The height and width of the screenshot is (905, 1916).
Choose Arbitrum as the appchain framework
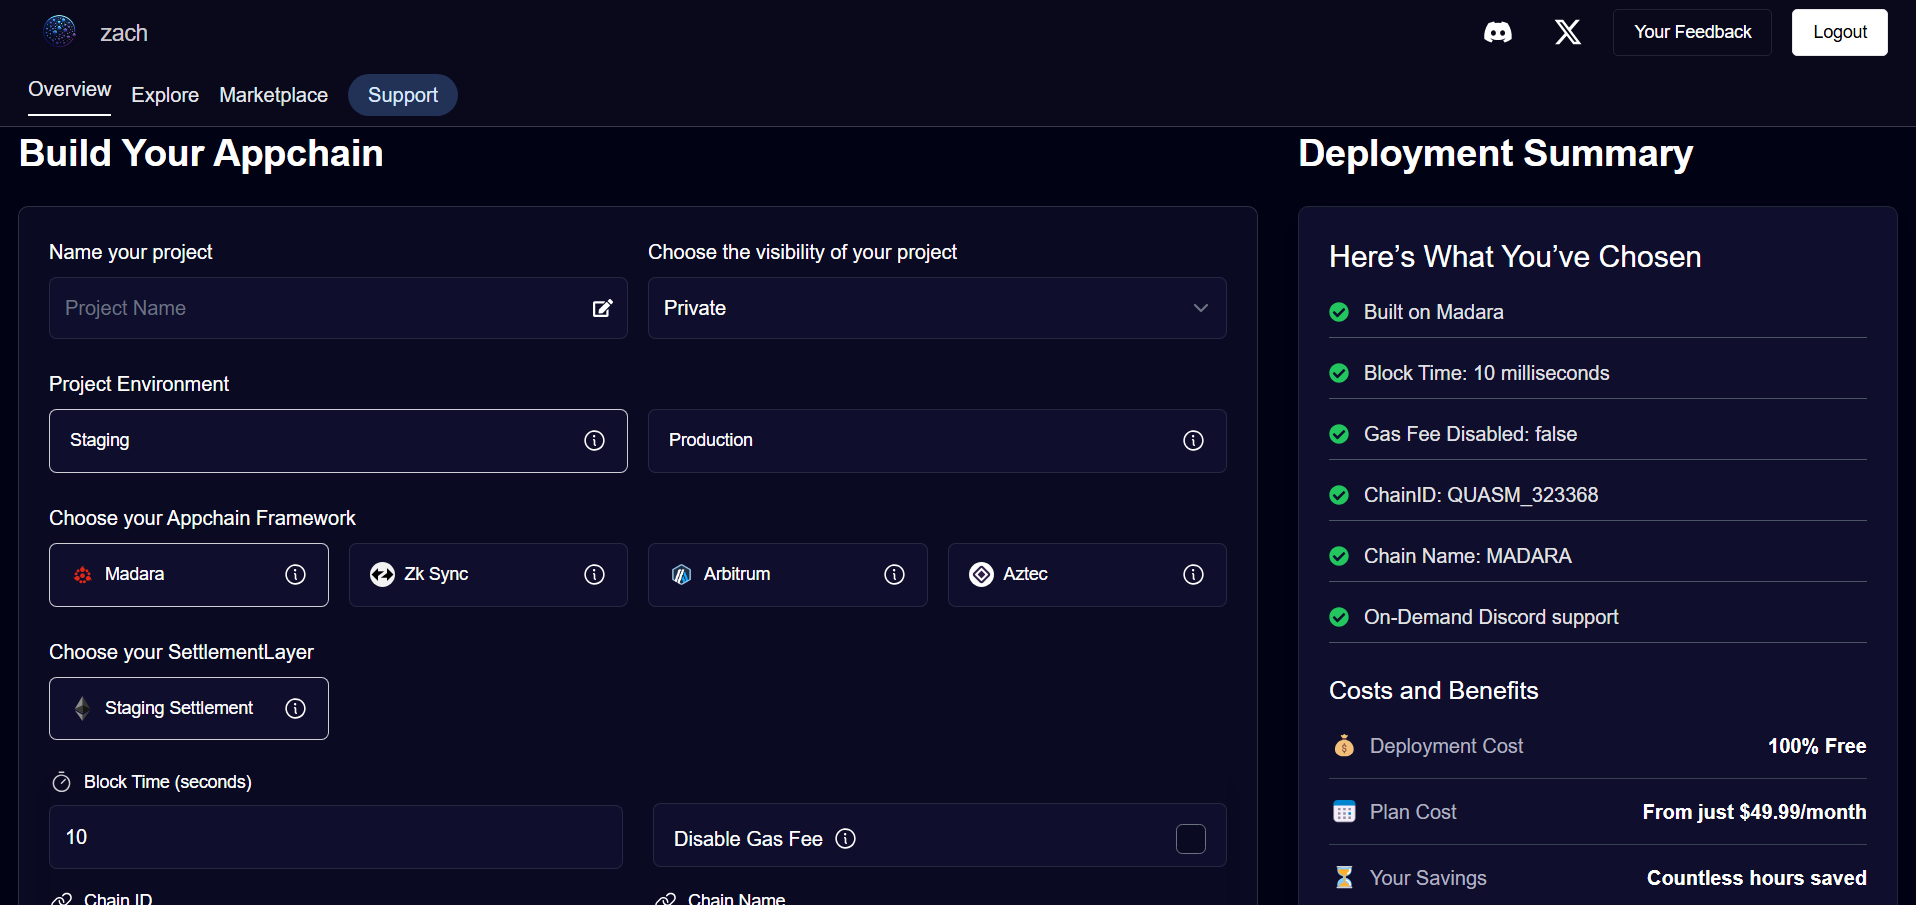[x=788, y=575]
